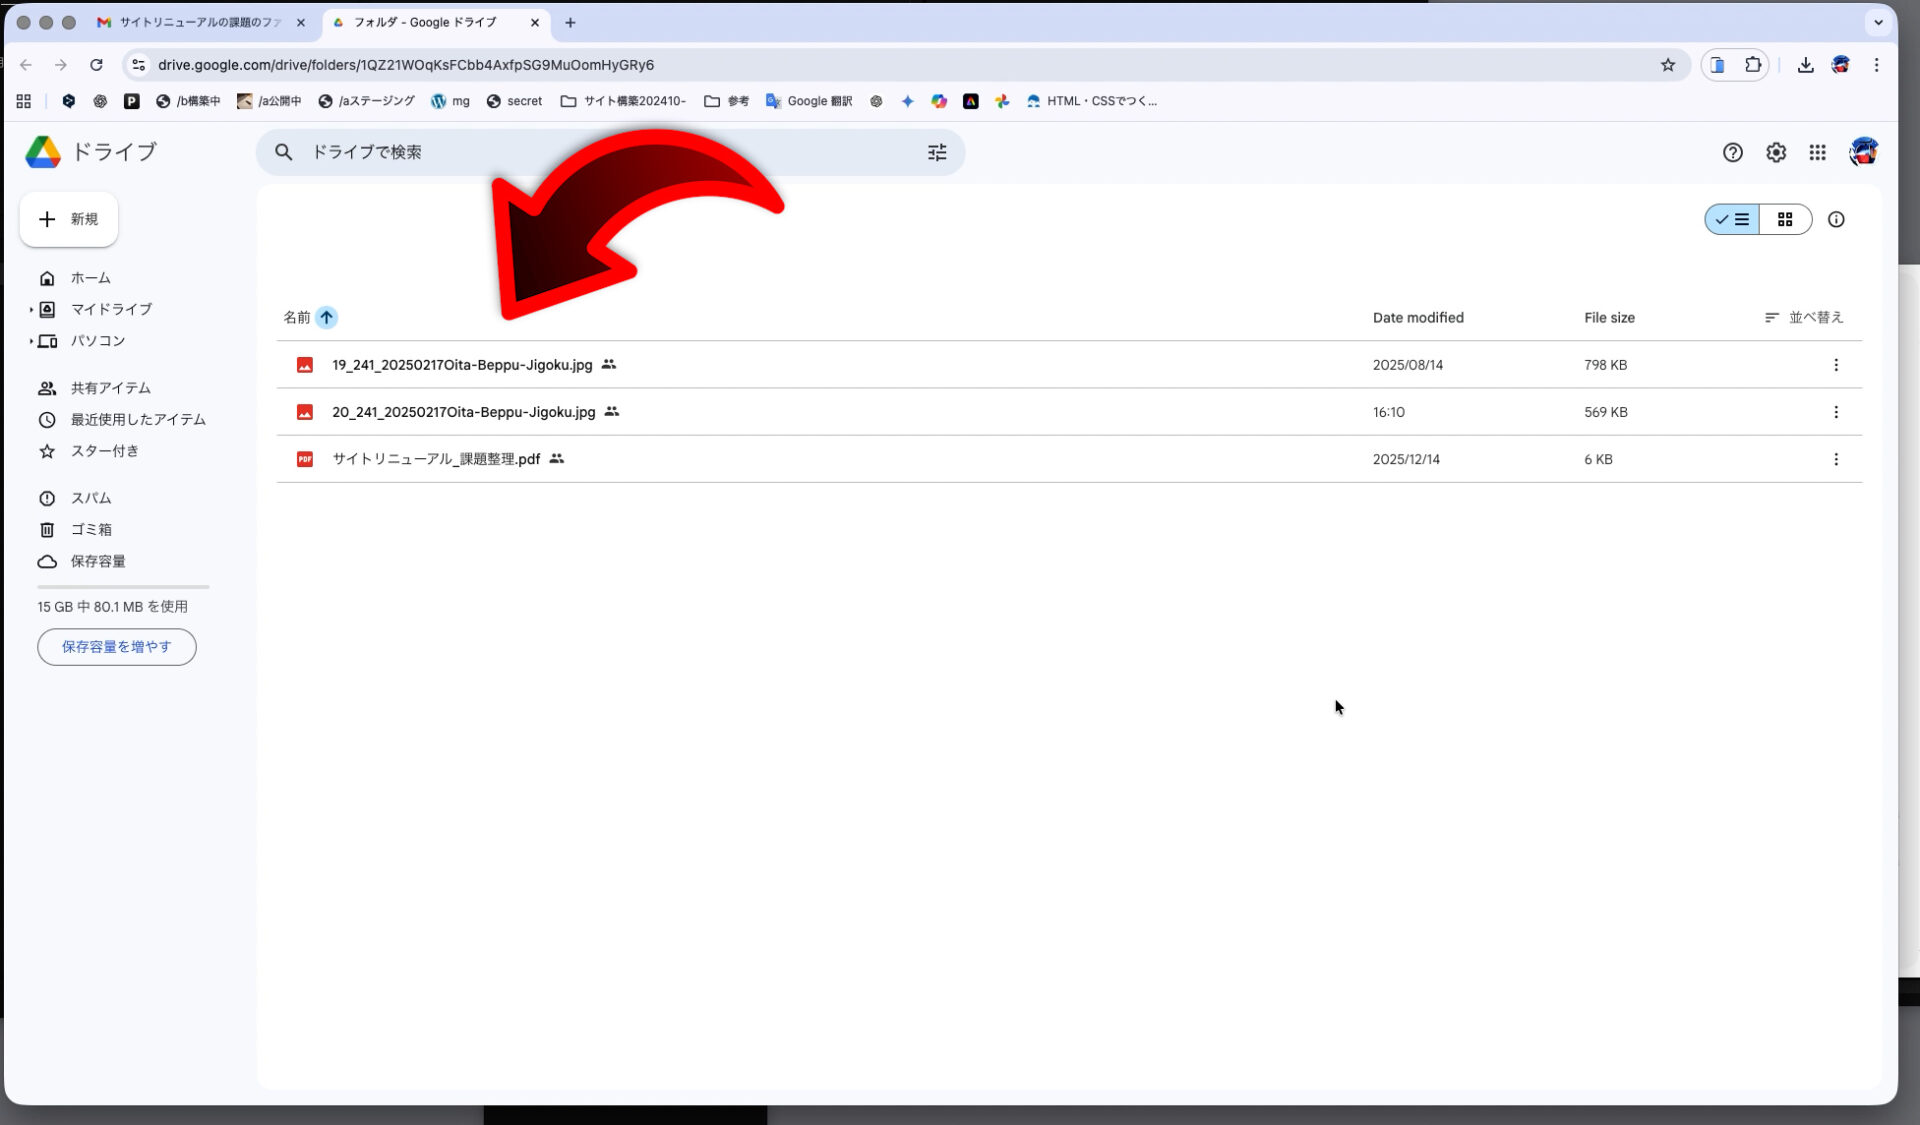Expand My Drive tree

click(31, 310)
